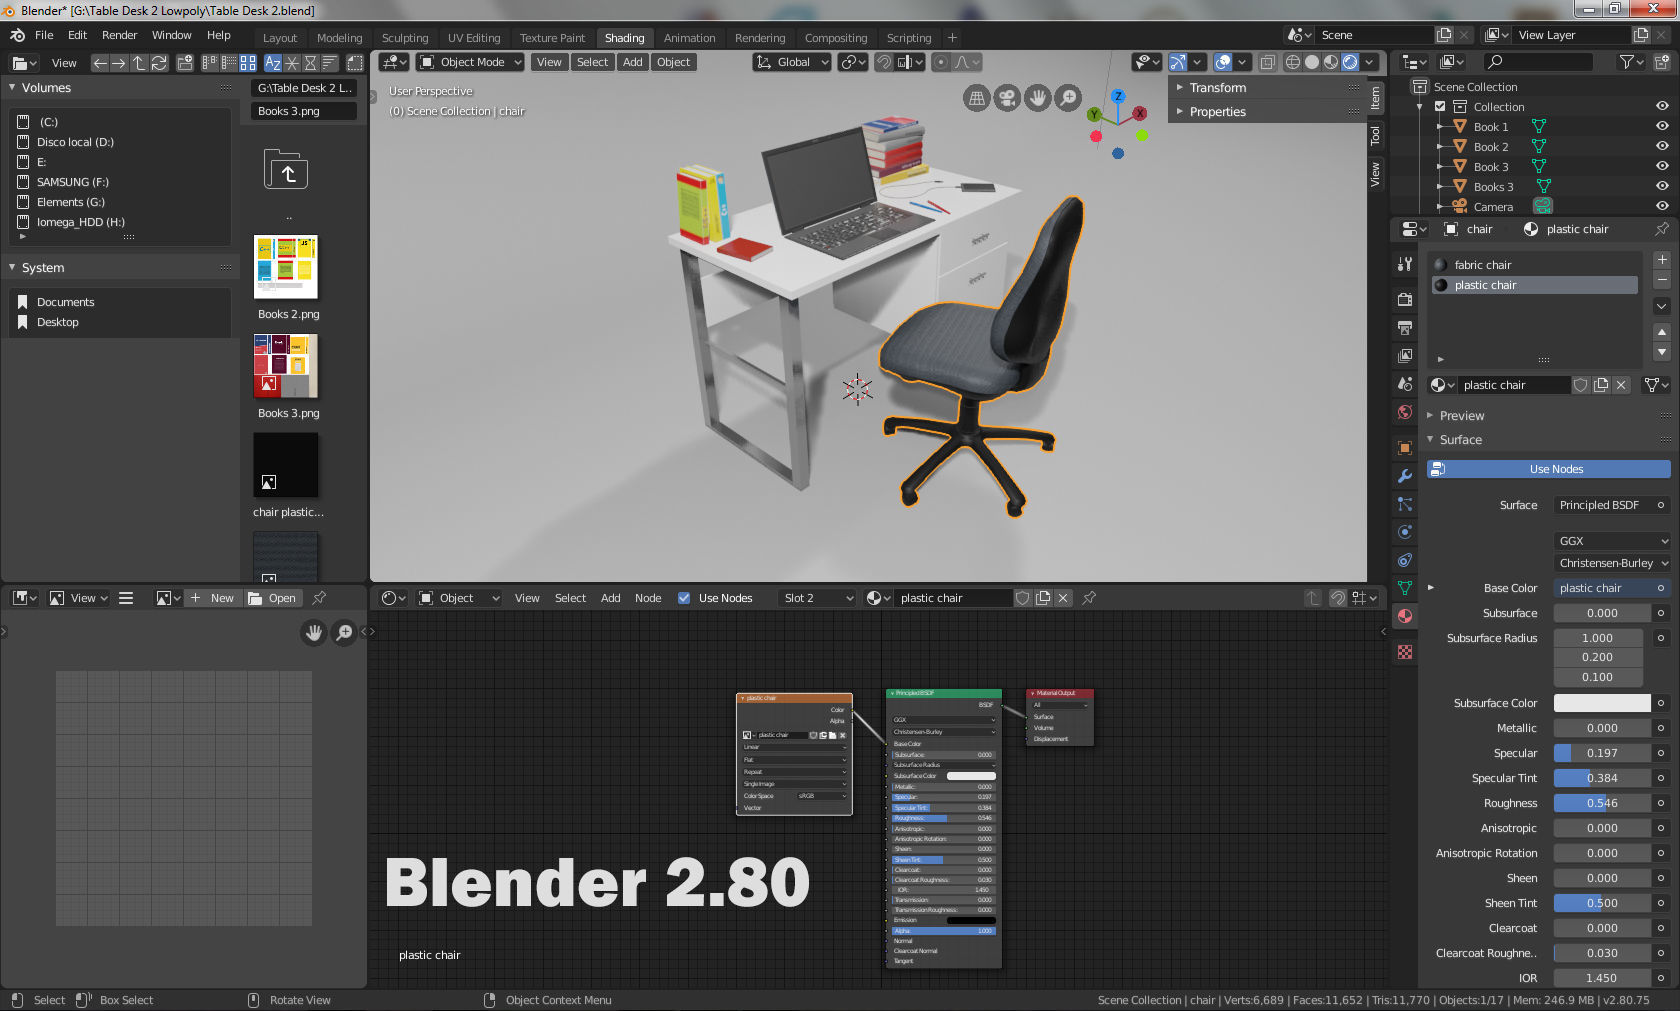Viewport: 1680px width, 1011px height.
Task: Add a new material slot plus
Action: [1662, 259]
